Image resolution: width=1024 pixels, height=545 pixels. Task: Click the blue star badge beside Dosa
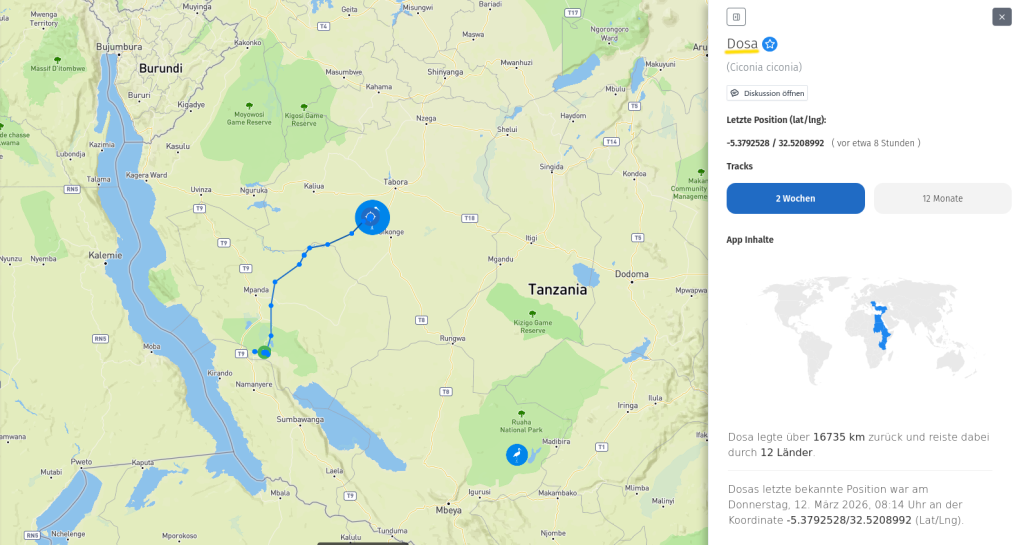pyautogui.click(x=770, y=44)
